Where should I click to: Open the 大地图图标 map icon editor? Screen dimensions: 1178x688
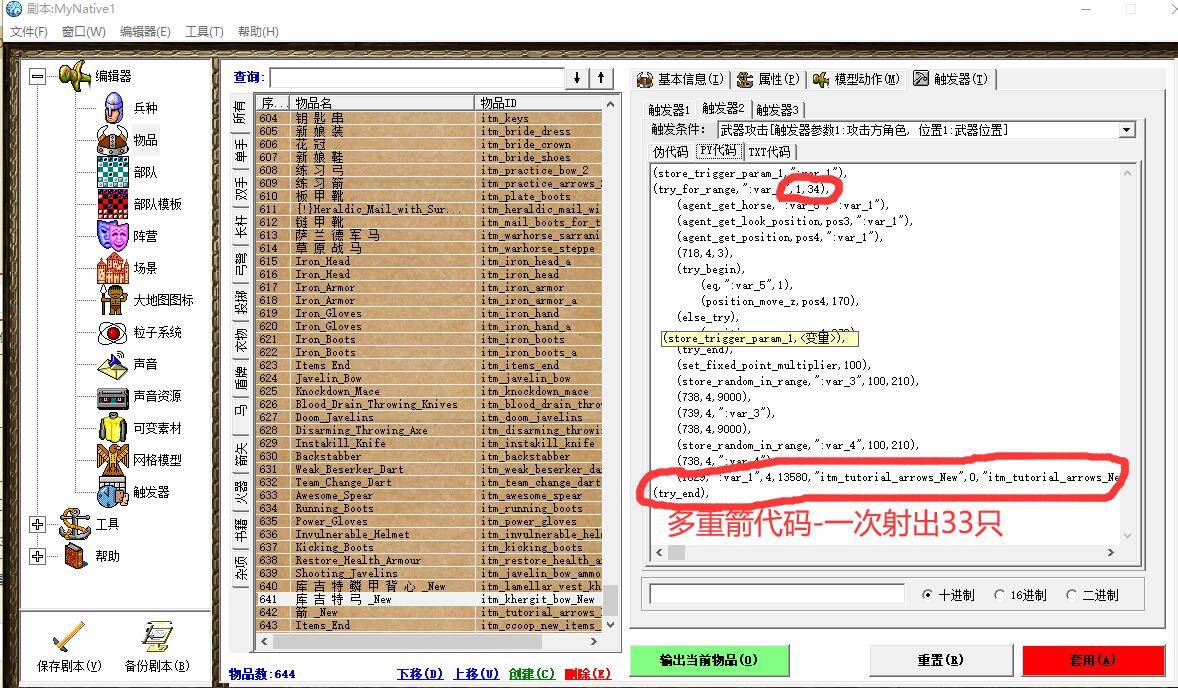tap(114, 299)
